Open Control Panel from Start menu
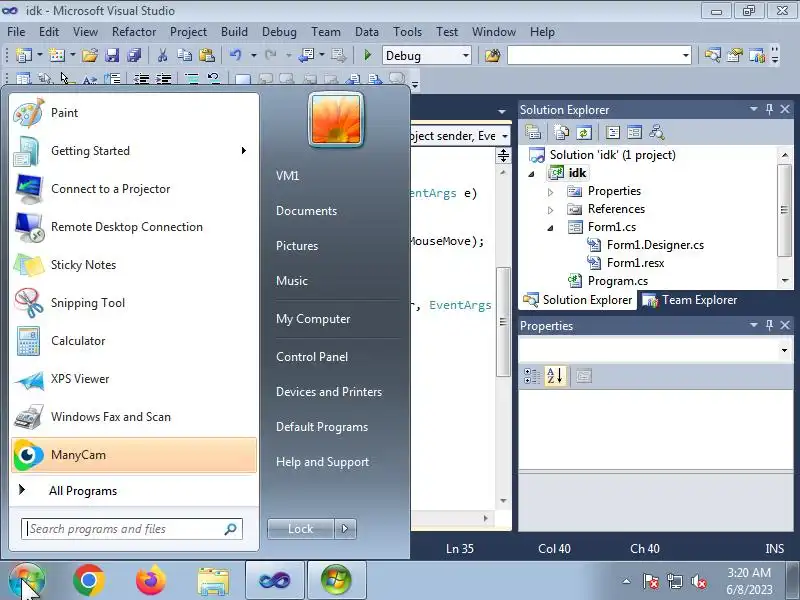 [312, 357]
